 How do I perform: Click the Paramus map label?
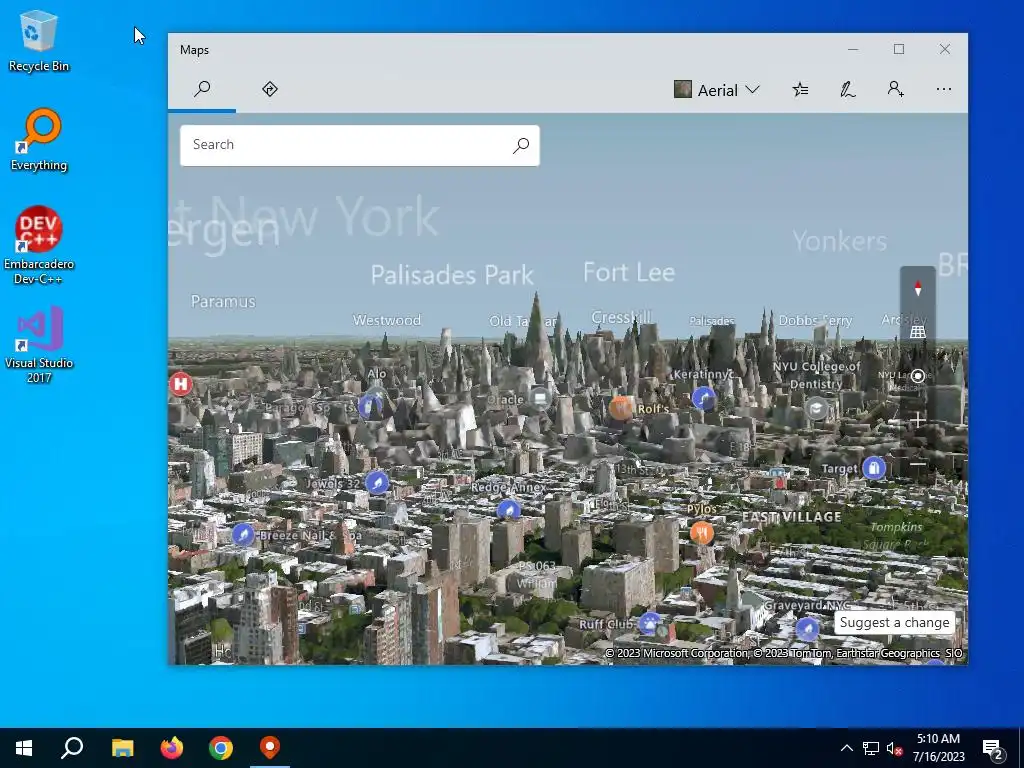point(223,302)
